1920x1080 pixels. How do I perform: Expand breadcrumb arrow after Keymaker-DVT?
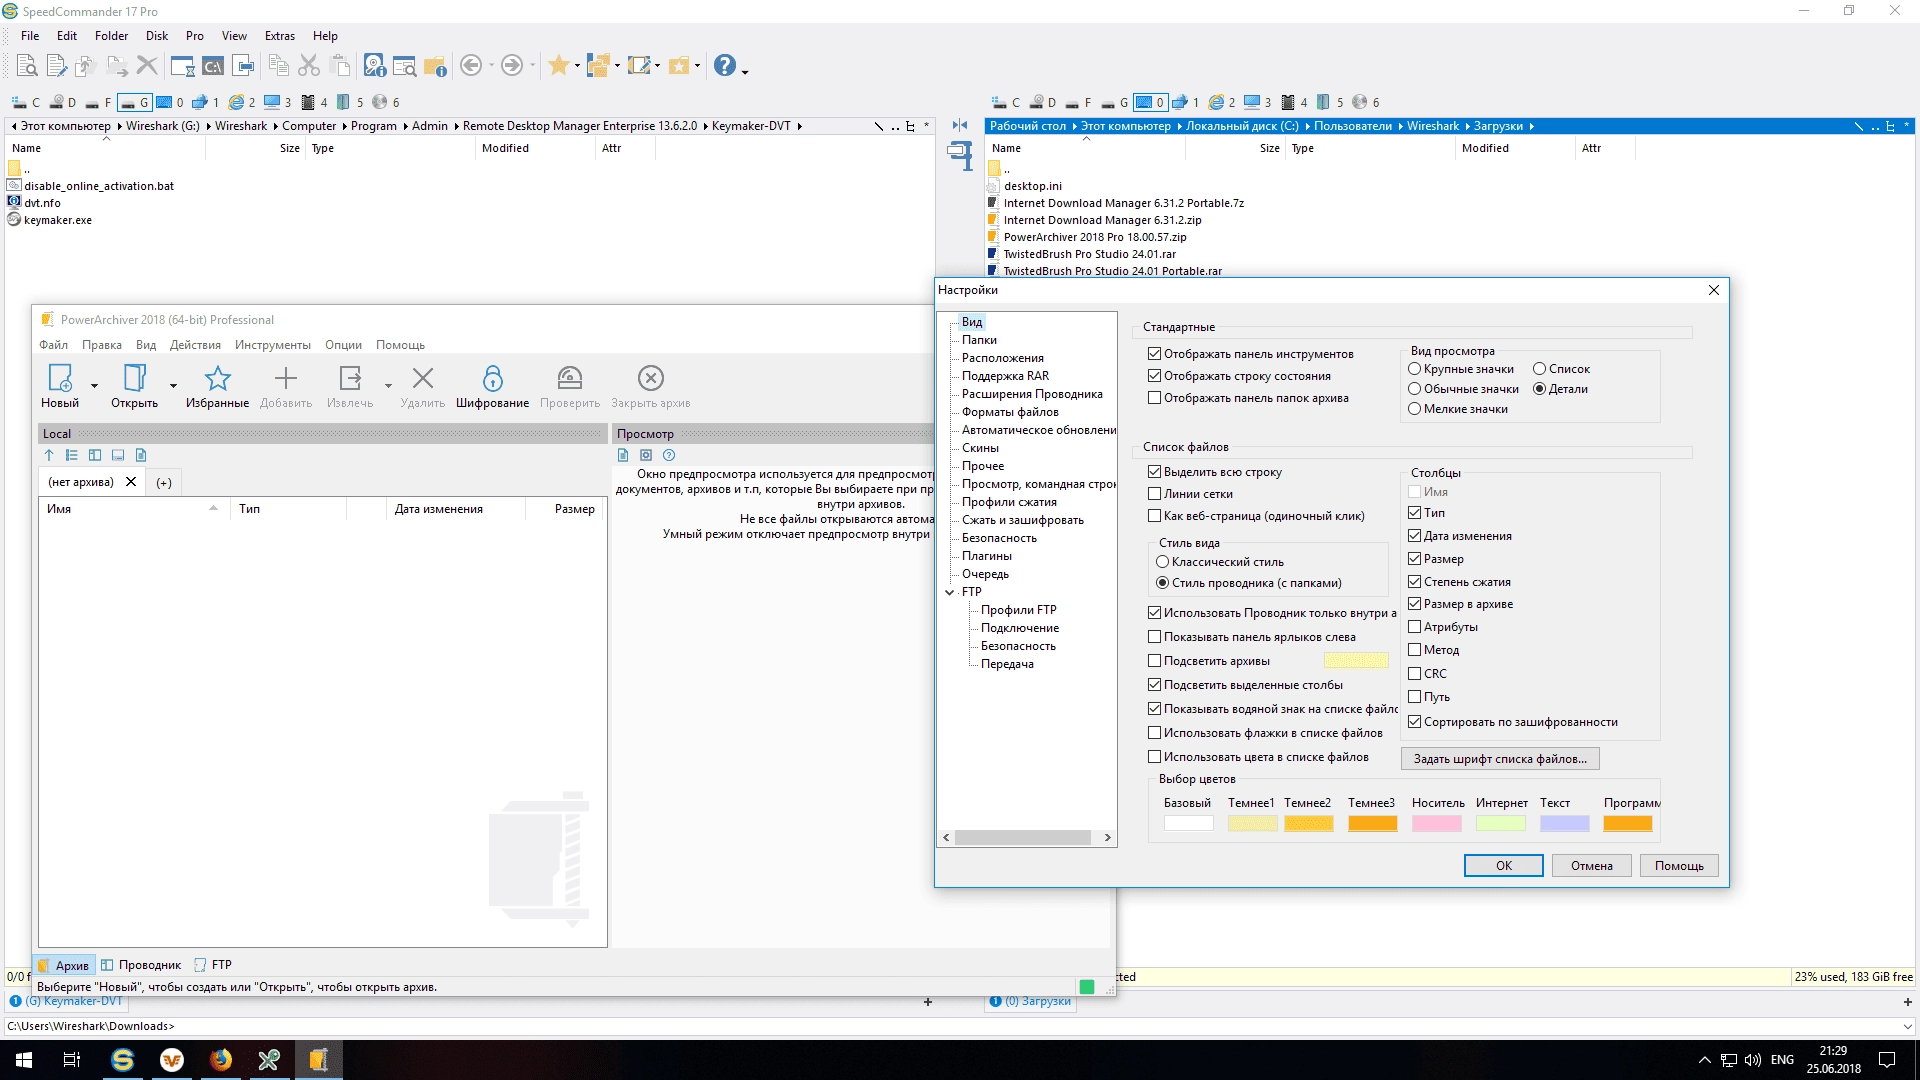click(799, 126)
